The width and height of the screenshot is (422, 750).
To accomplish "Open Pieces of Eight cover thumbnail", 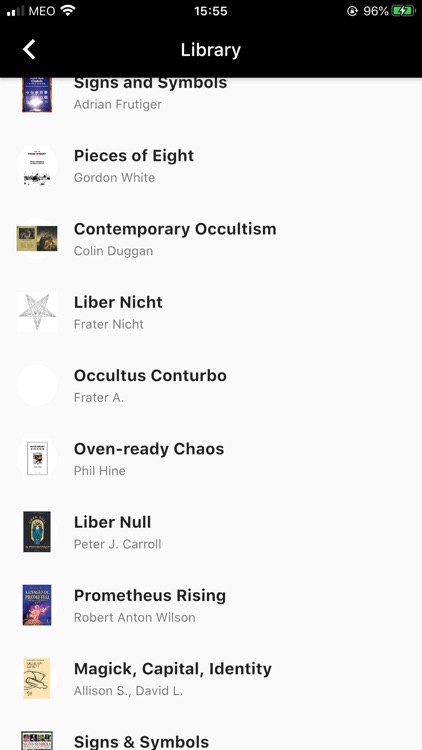I will pos(37,165).
